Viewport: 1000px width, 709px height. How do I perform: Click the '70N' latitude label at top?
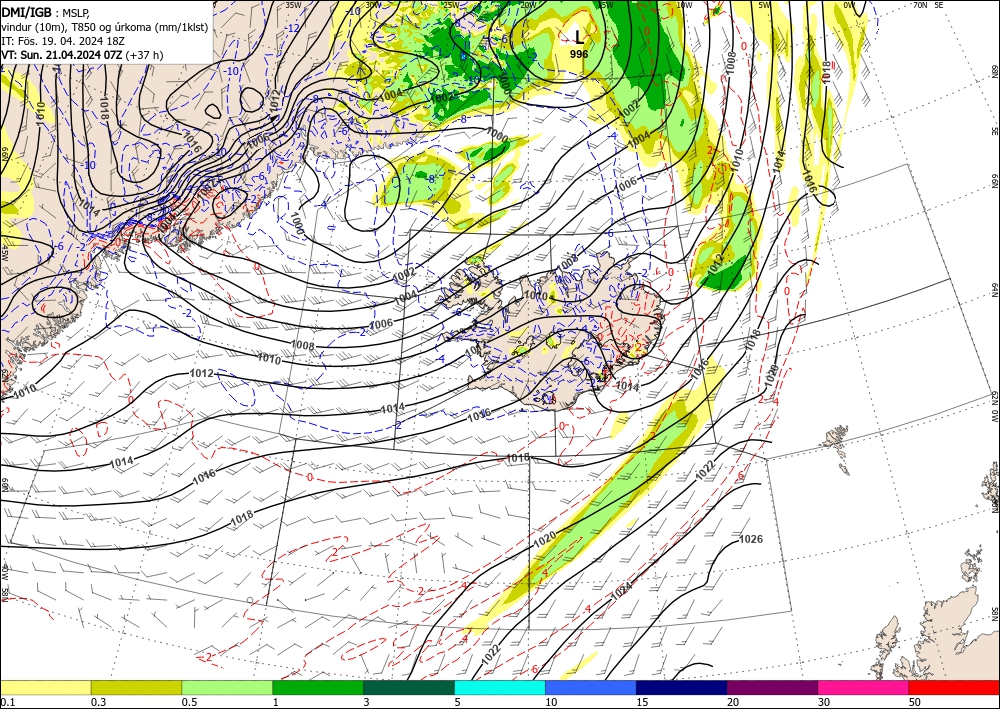tap(919, 5)
